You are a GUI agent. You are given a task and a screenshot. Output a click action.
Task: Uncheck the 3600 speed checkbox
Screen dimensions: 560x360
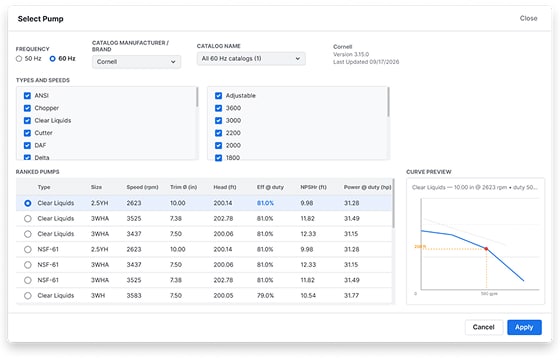tap(219, 108)
